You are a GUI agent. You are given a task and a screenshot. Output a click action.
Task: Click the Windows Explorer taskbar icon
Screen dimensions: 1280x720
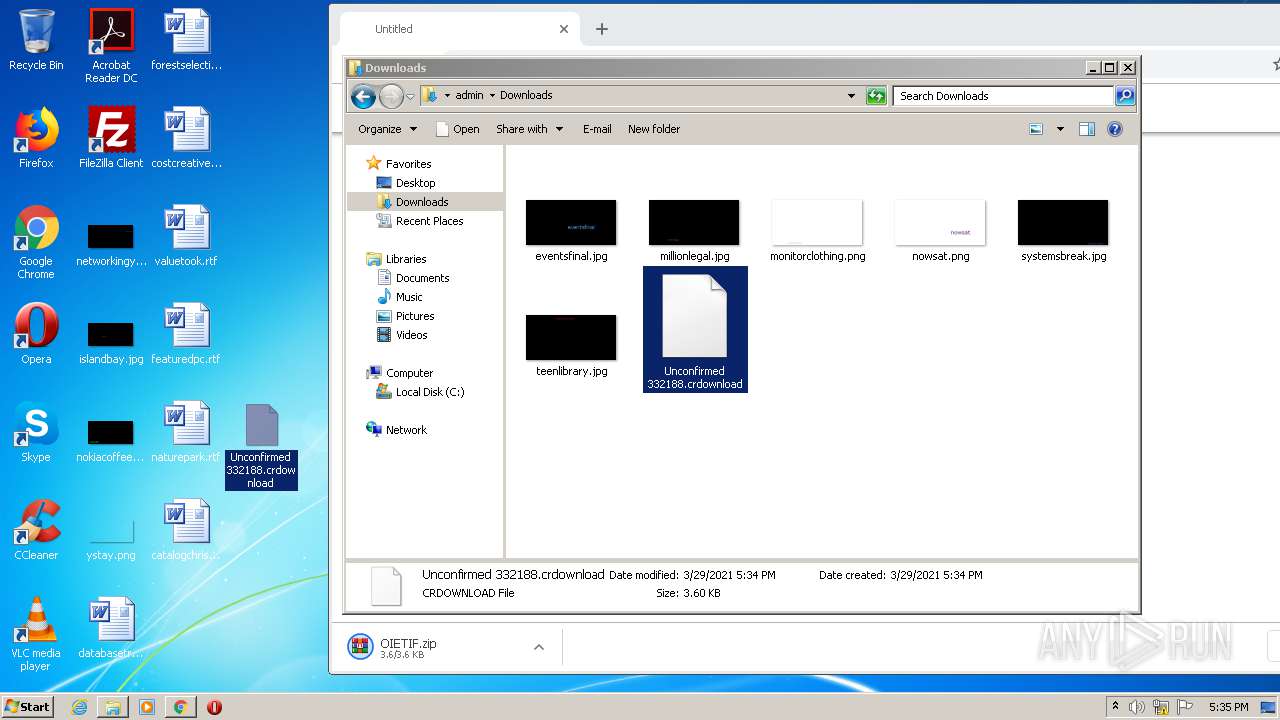[113, 707]
